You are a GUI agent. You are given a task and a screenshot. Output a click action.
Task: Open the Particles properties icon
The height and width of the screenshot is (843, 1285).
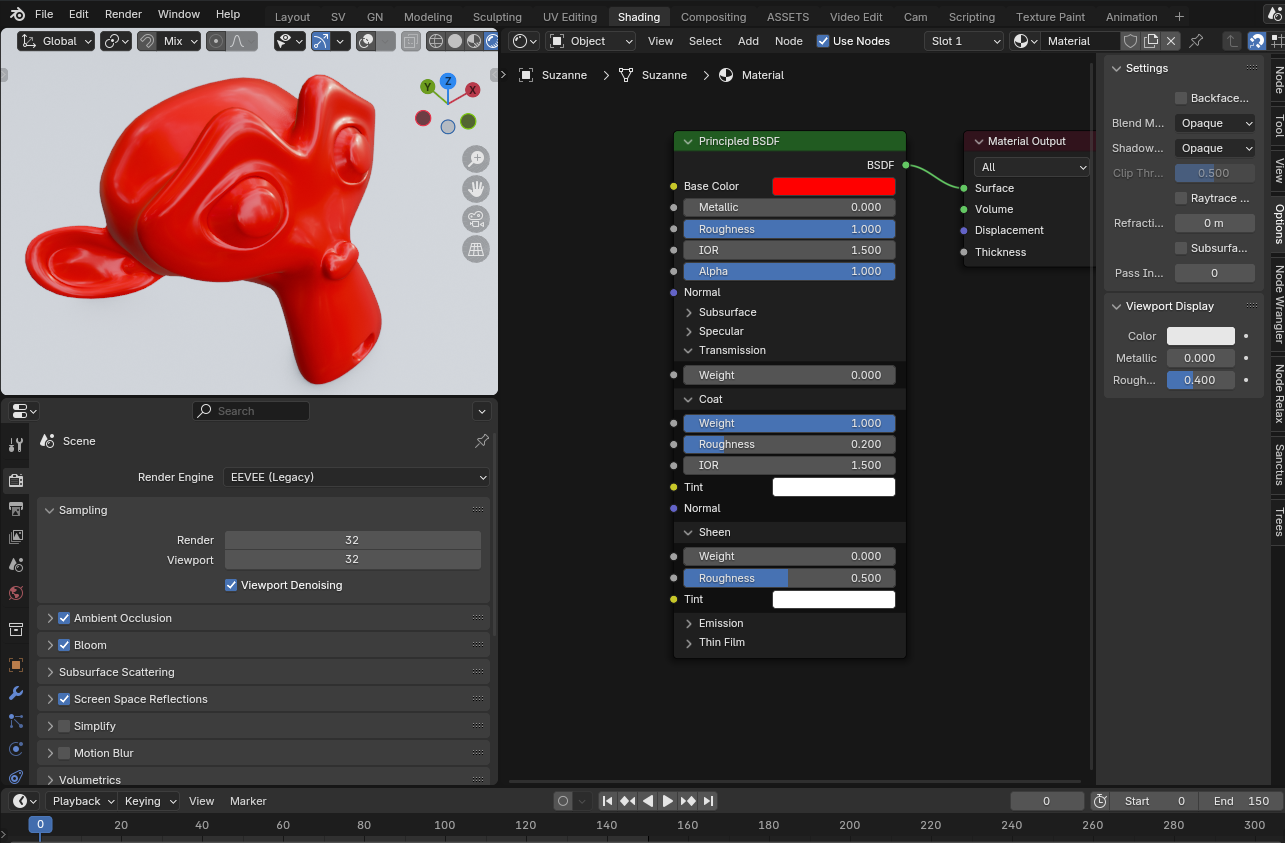(15, 721)
